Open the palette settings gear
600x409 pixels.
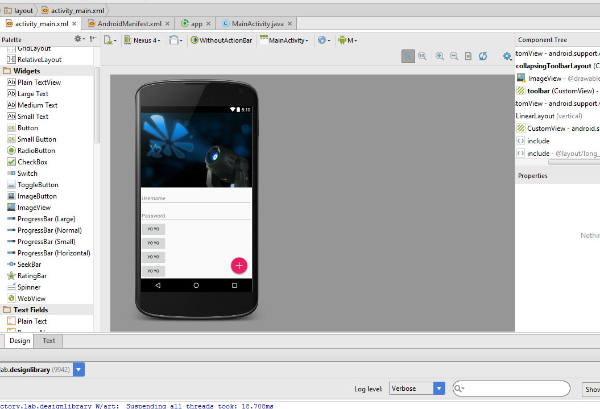click(80, 40)
